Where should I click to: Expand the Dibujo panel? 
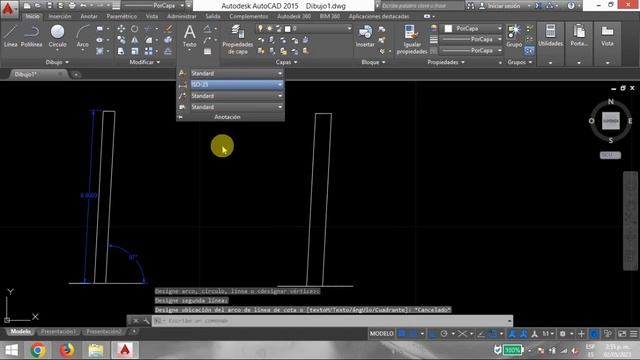[57, 62]
